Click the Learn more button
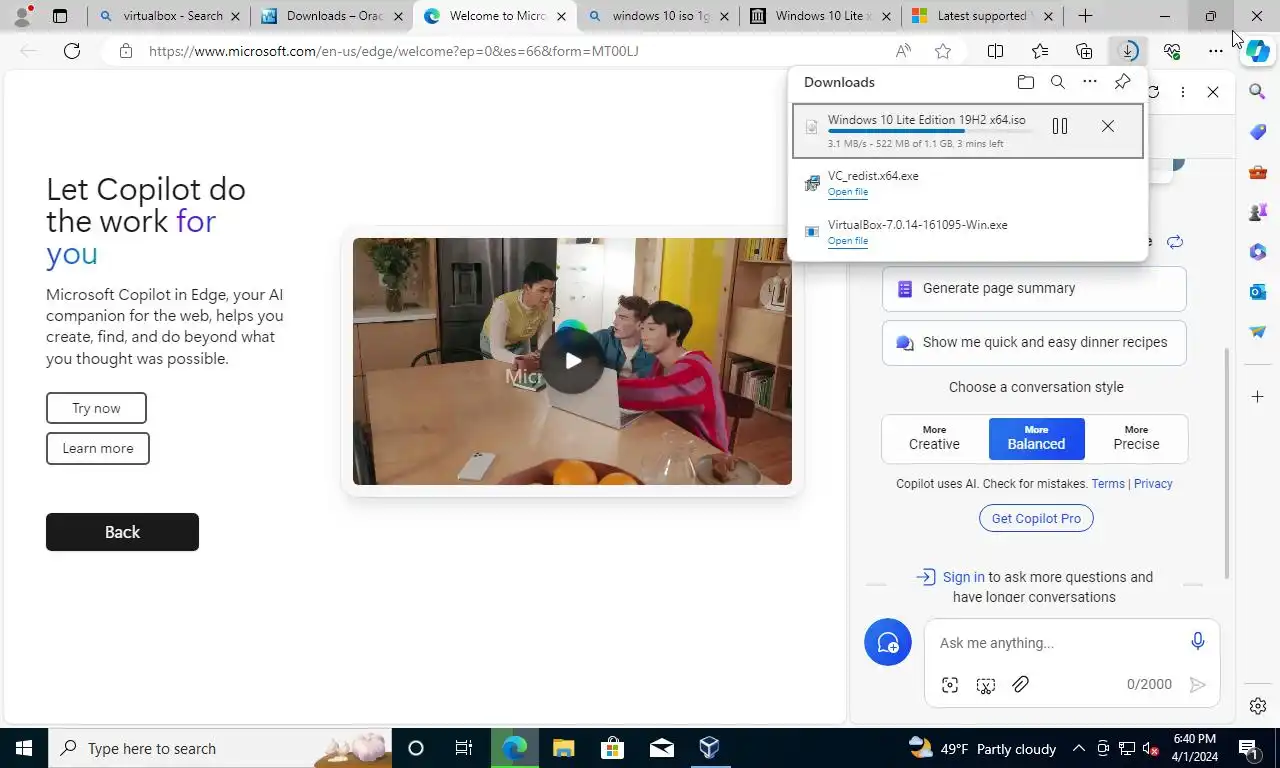This screenshot has height=768, width=1280. pyautogui.click(x=97, y=448)
